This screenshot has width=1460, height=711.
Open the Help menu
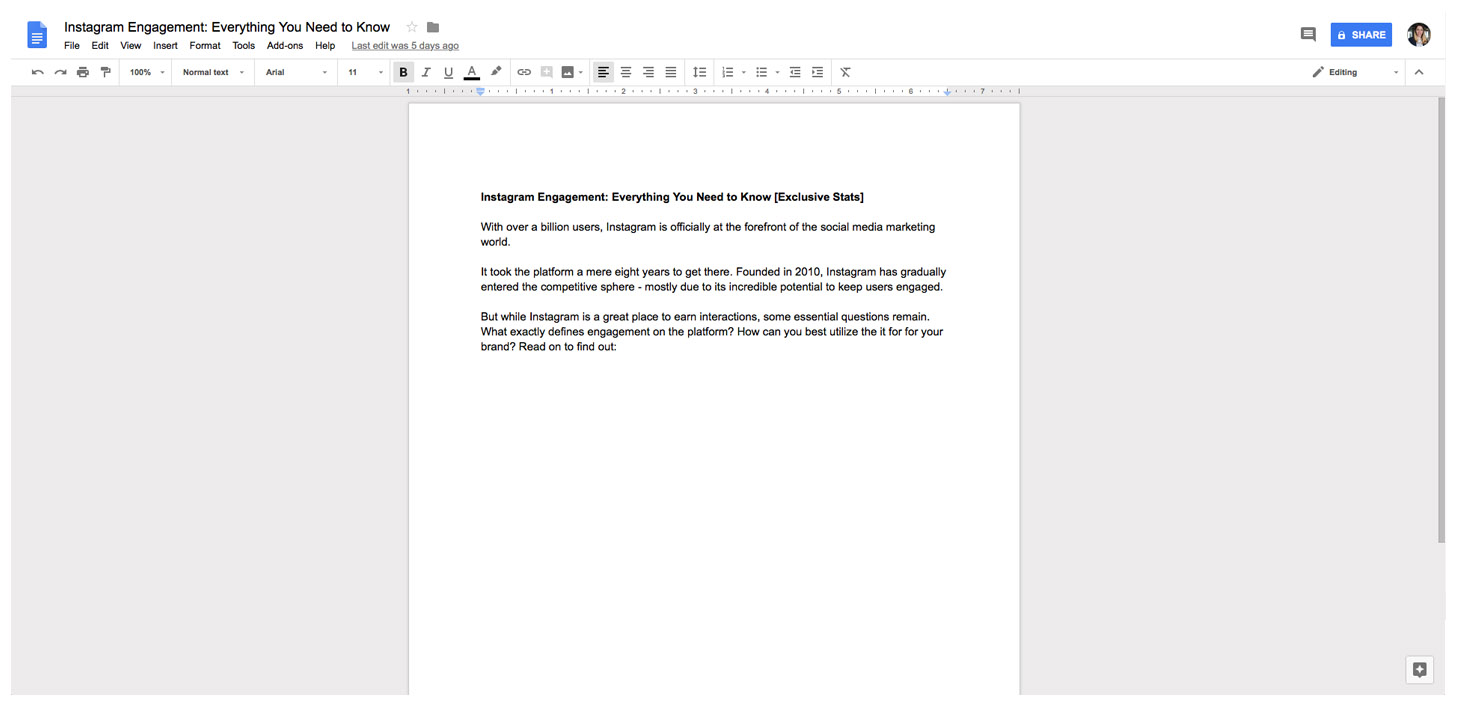click(x=325, y=46)
